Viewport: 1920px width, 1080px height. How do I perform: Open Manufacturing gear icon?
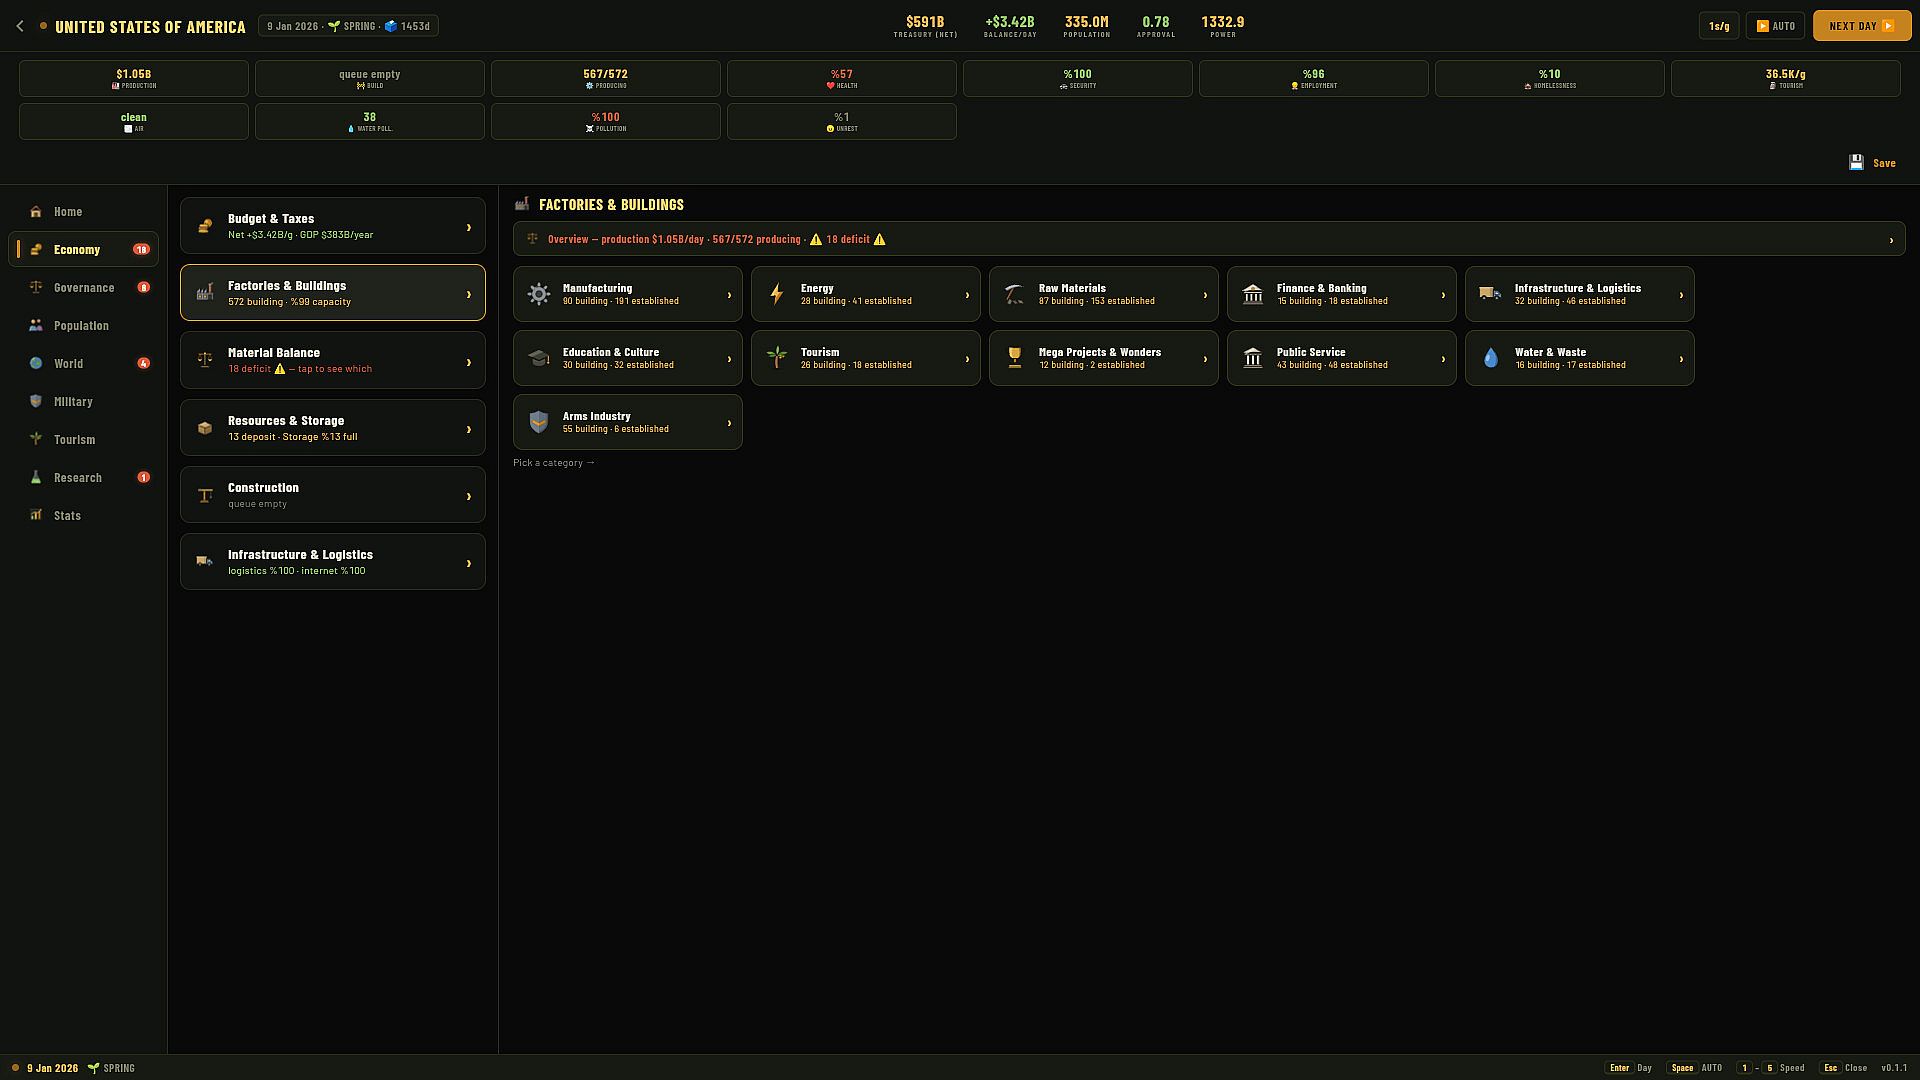pos(539,294)
